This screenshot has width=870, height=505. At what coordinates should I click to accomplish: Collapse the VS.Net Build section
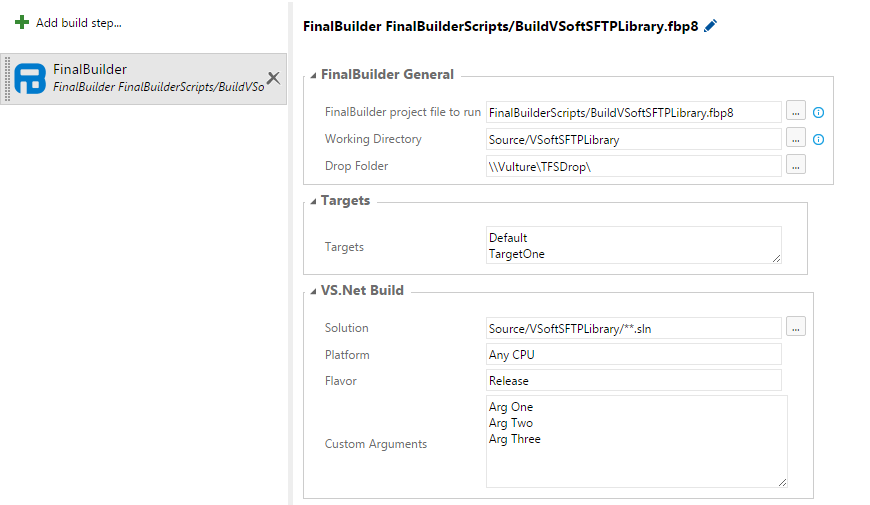pos(313,291)
